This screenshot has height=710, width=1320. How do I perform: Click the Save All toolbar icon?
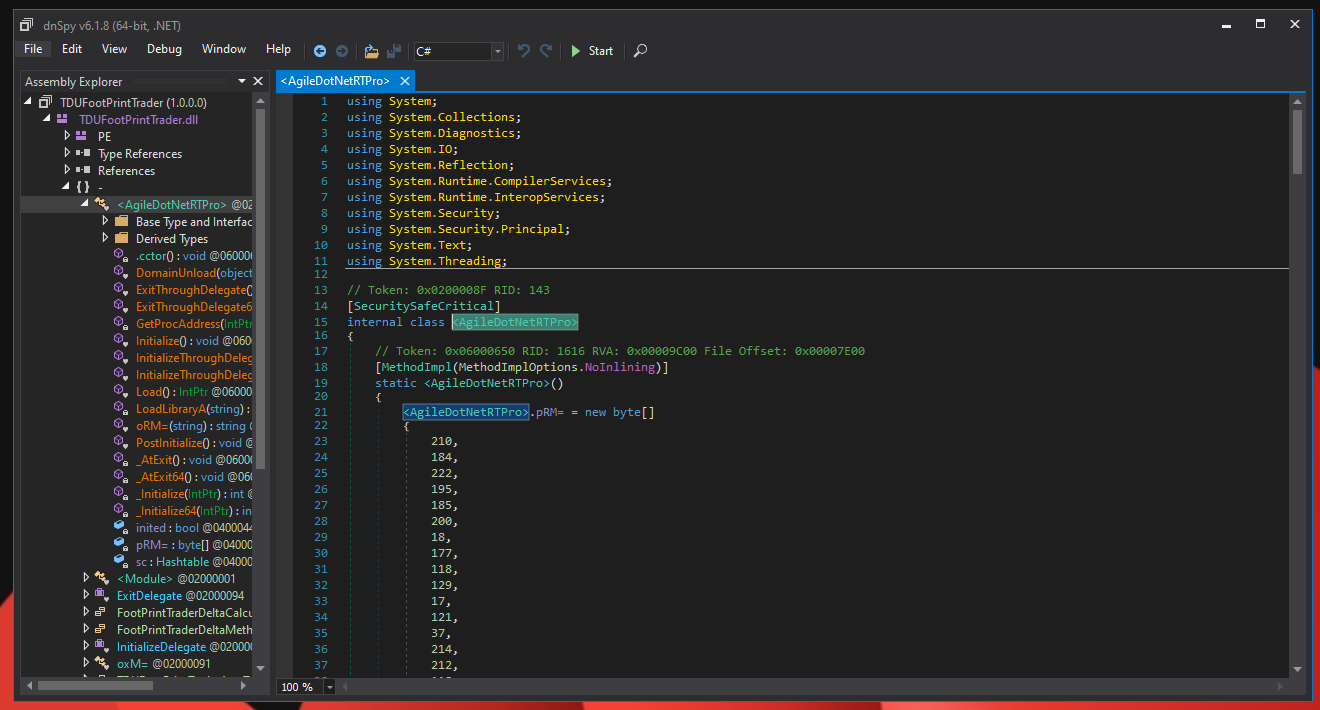(394, 51)
